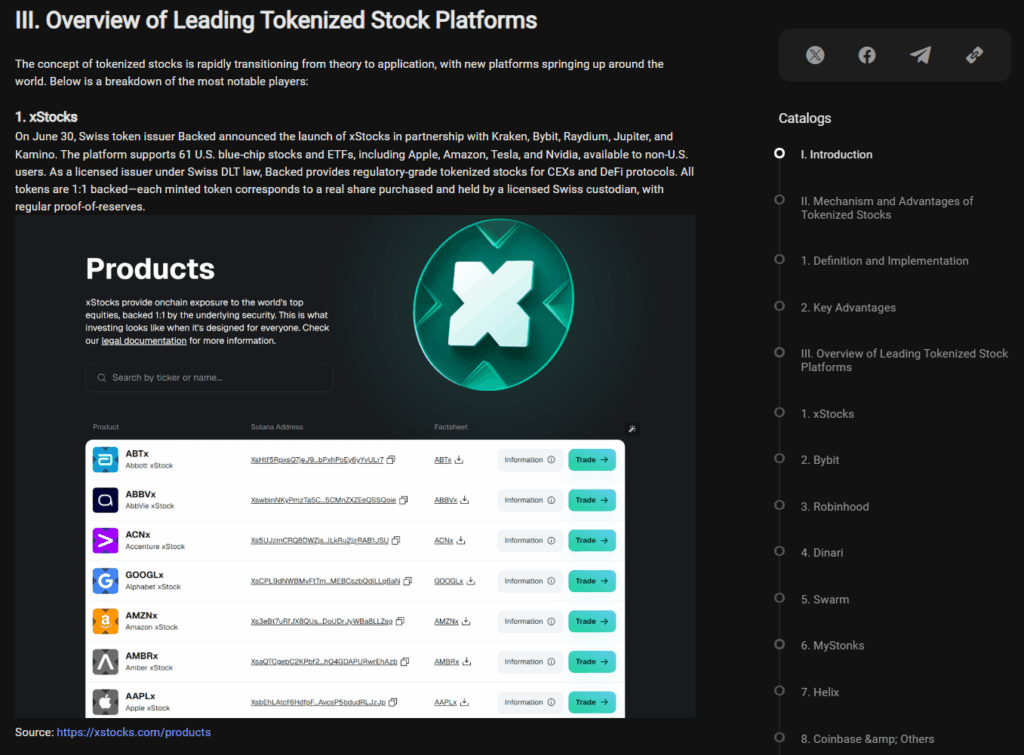Viewport: 1024px width, 755px height.
Task: Click the Amazon AMZNx logo icon
Action: (105, 621)
